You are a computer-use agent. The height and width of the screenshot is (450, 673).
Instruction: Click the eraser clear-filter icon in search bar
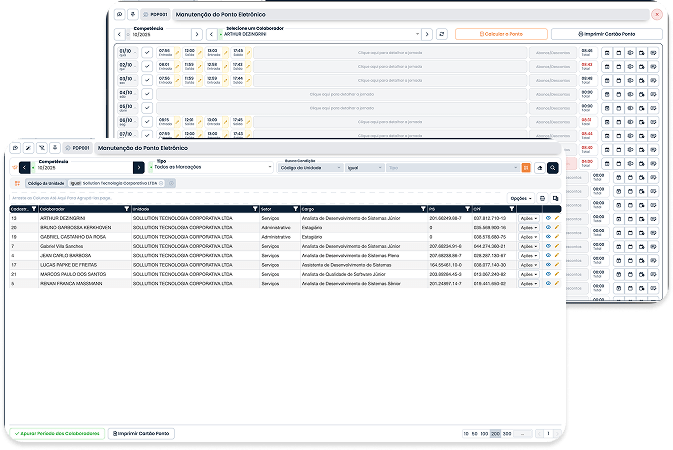click(x=540, y=168)
